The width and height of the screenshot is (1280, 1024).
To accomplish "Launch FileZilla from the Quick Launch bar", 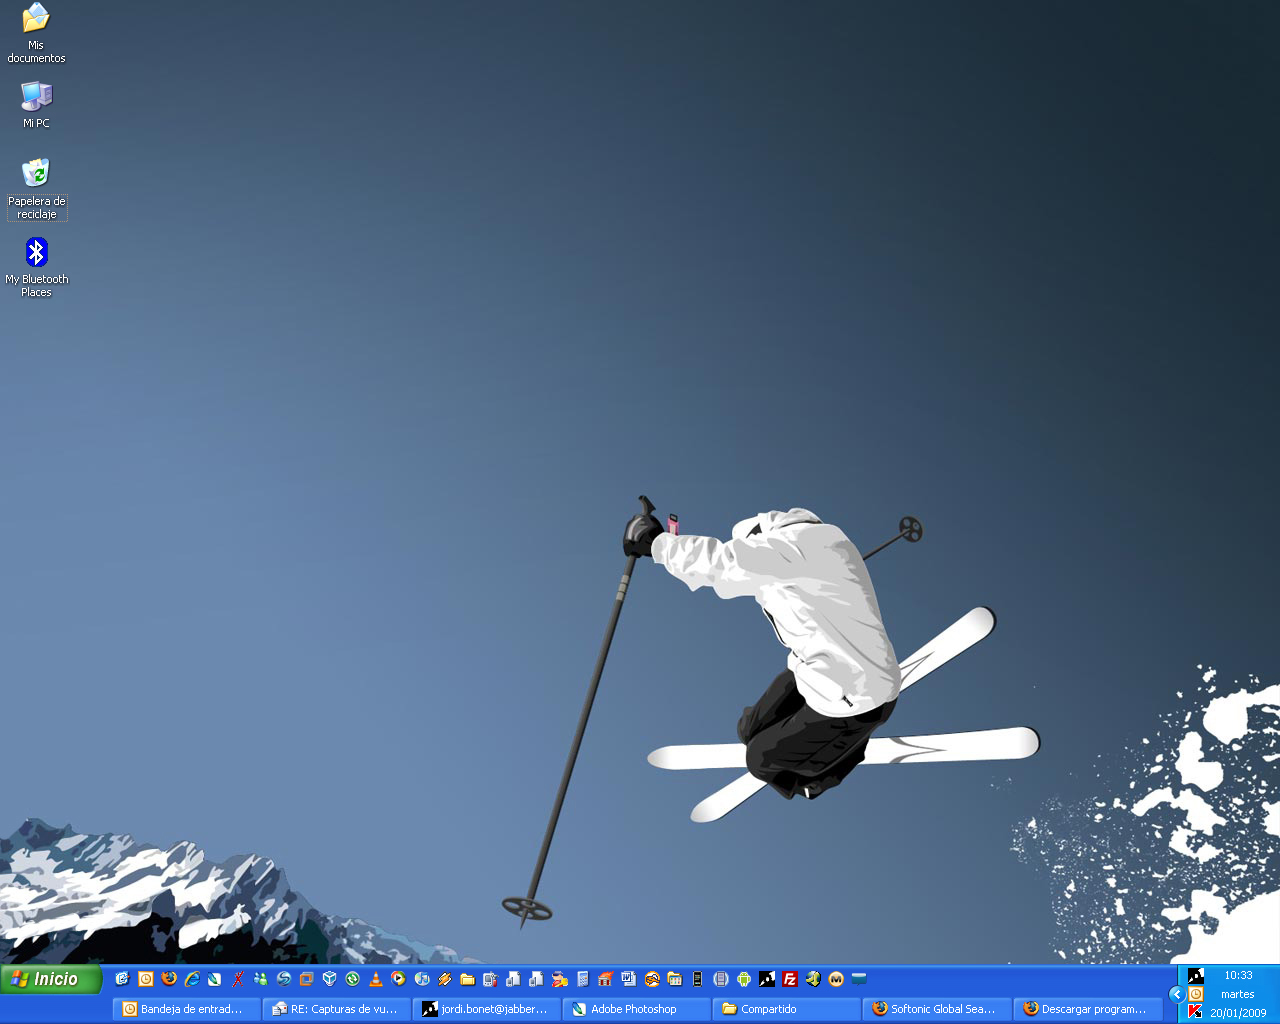I will (x=790, y=979).
